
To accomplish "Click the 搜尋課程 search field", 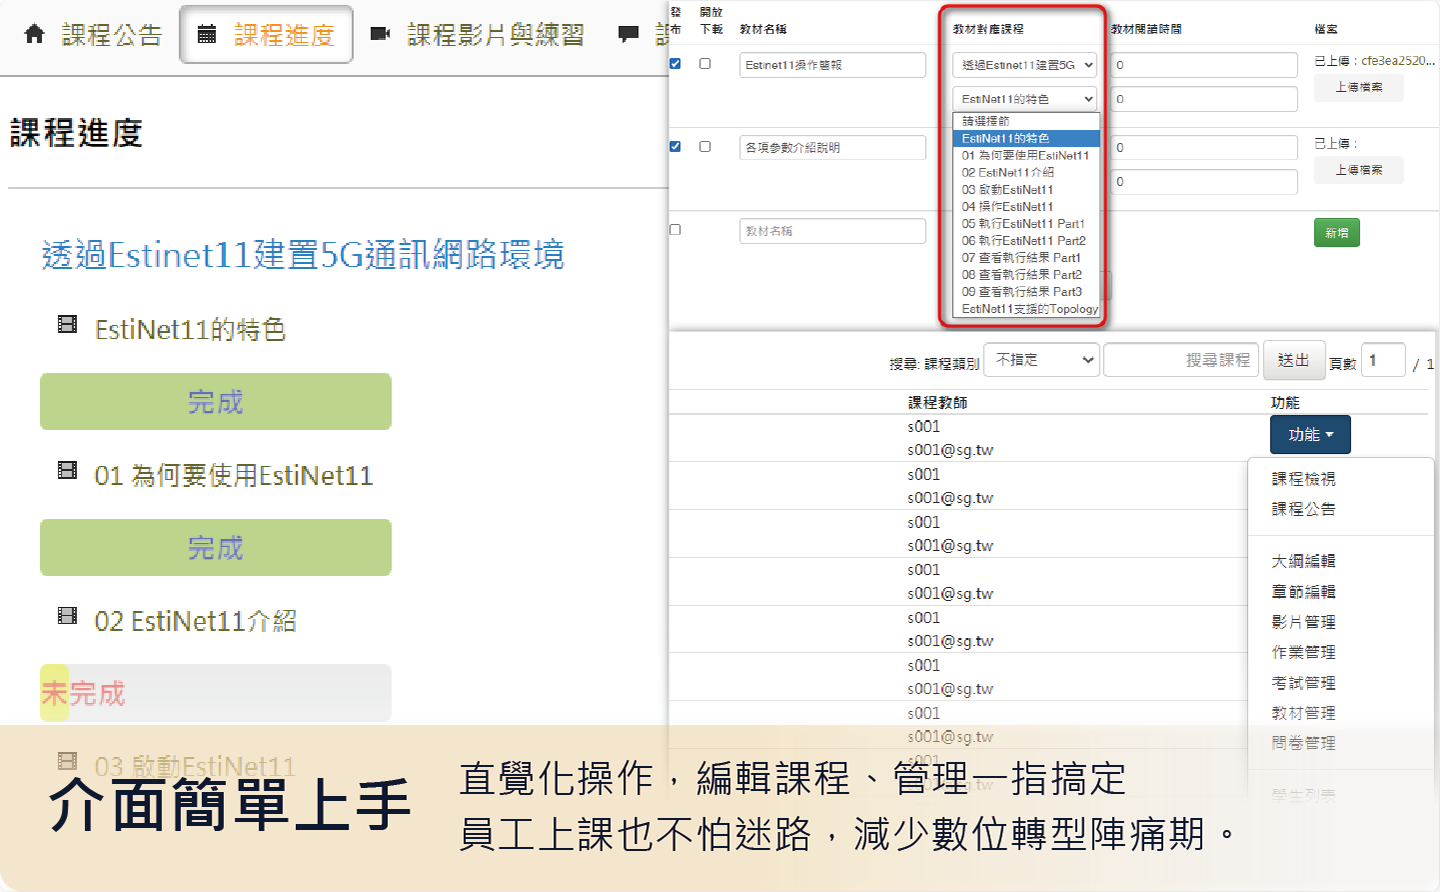I will tap(1181, 360).
